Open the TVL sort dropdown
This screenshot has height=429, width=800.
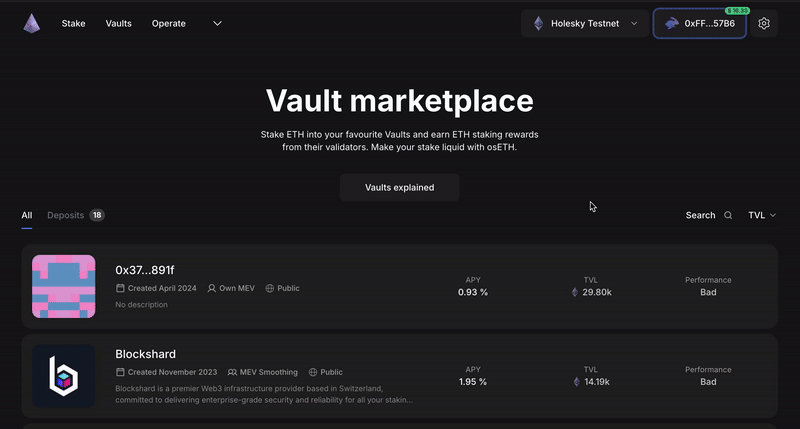click(x=762, y=215)
